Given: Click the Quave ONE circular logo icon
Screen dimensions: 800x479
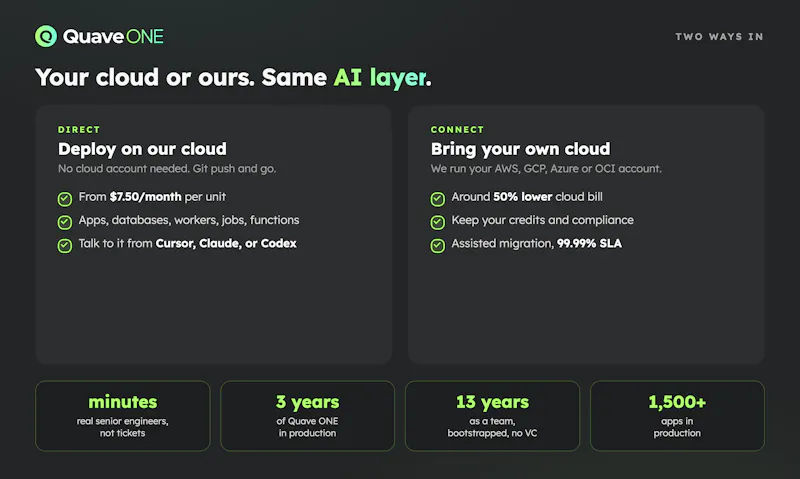Looking at the screenshot, I should pos(46,36).
